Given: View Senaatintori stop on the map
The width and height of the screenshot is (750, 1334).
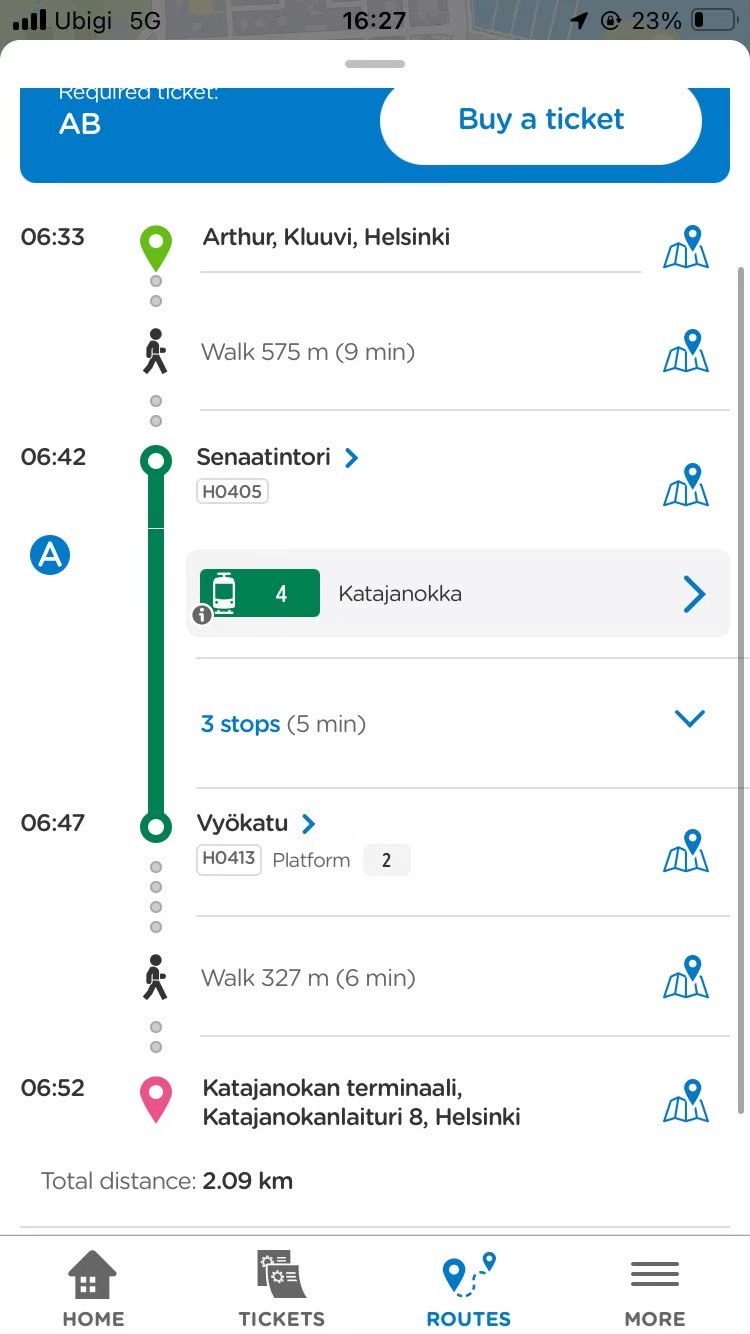Looking at the screenshot, I should pos(686,485).
